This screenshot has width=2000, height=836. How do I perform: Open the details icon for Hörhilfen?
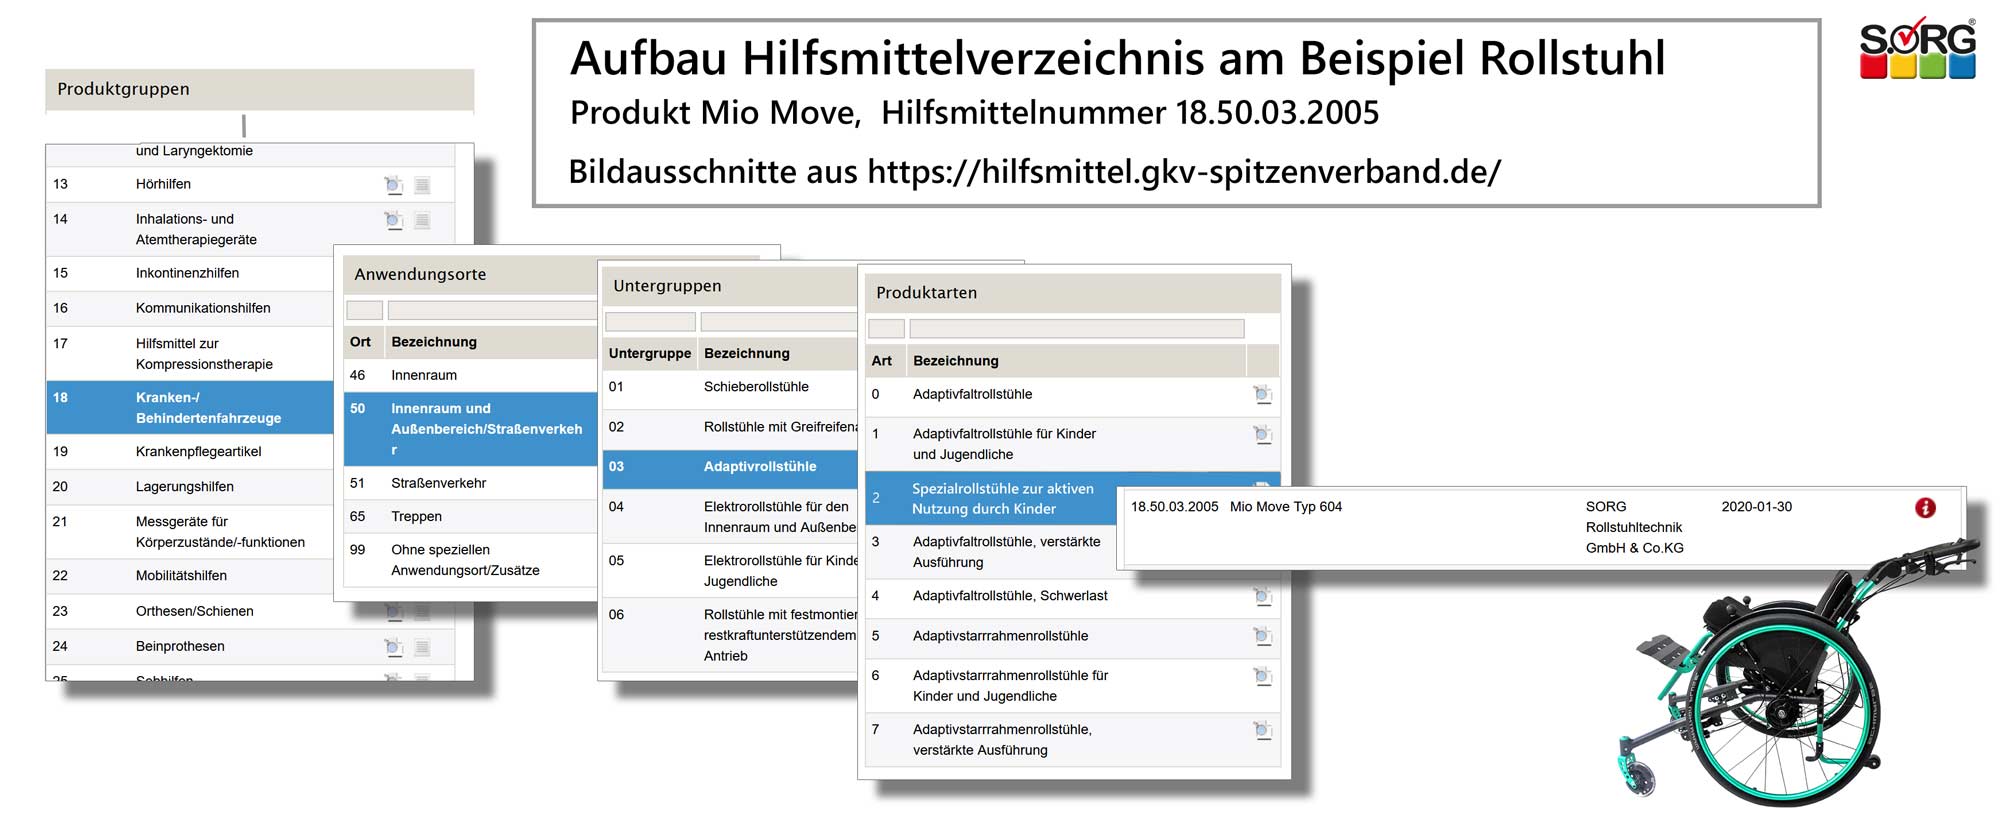click(x=394, y=185)
